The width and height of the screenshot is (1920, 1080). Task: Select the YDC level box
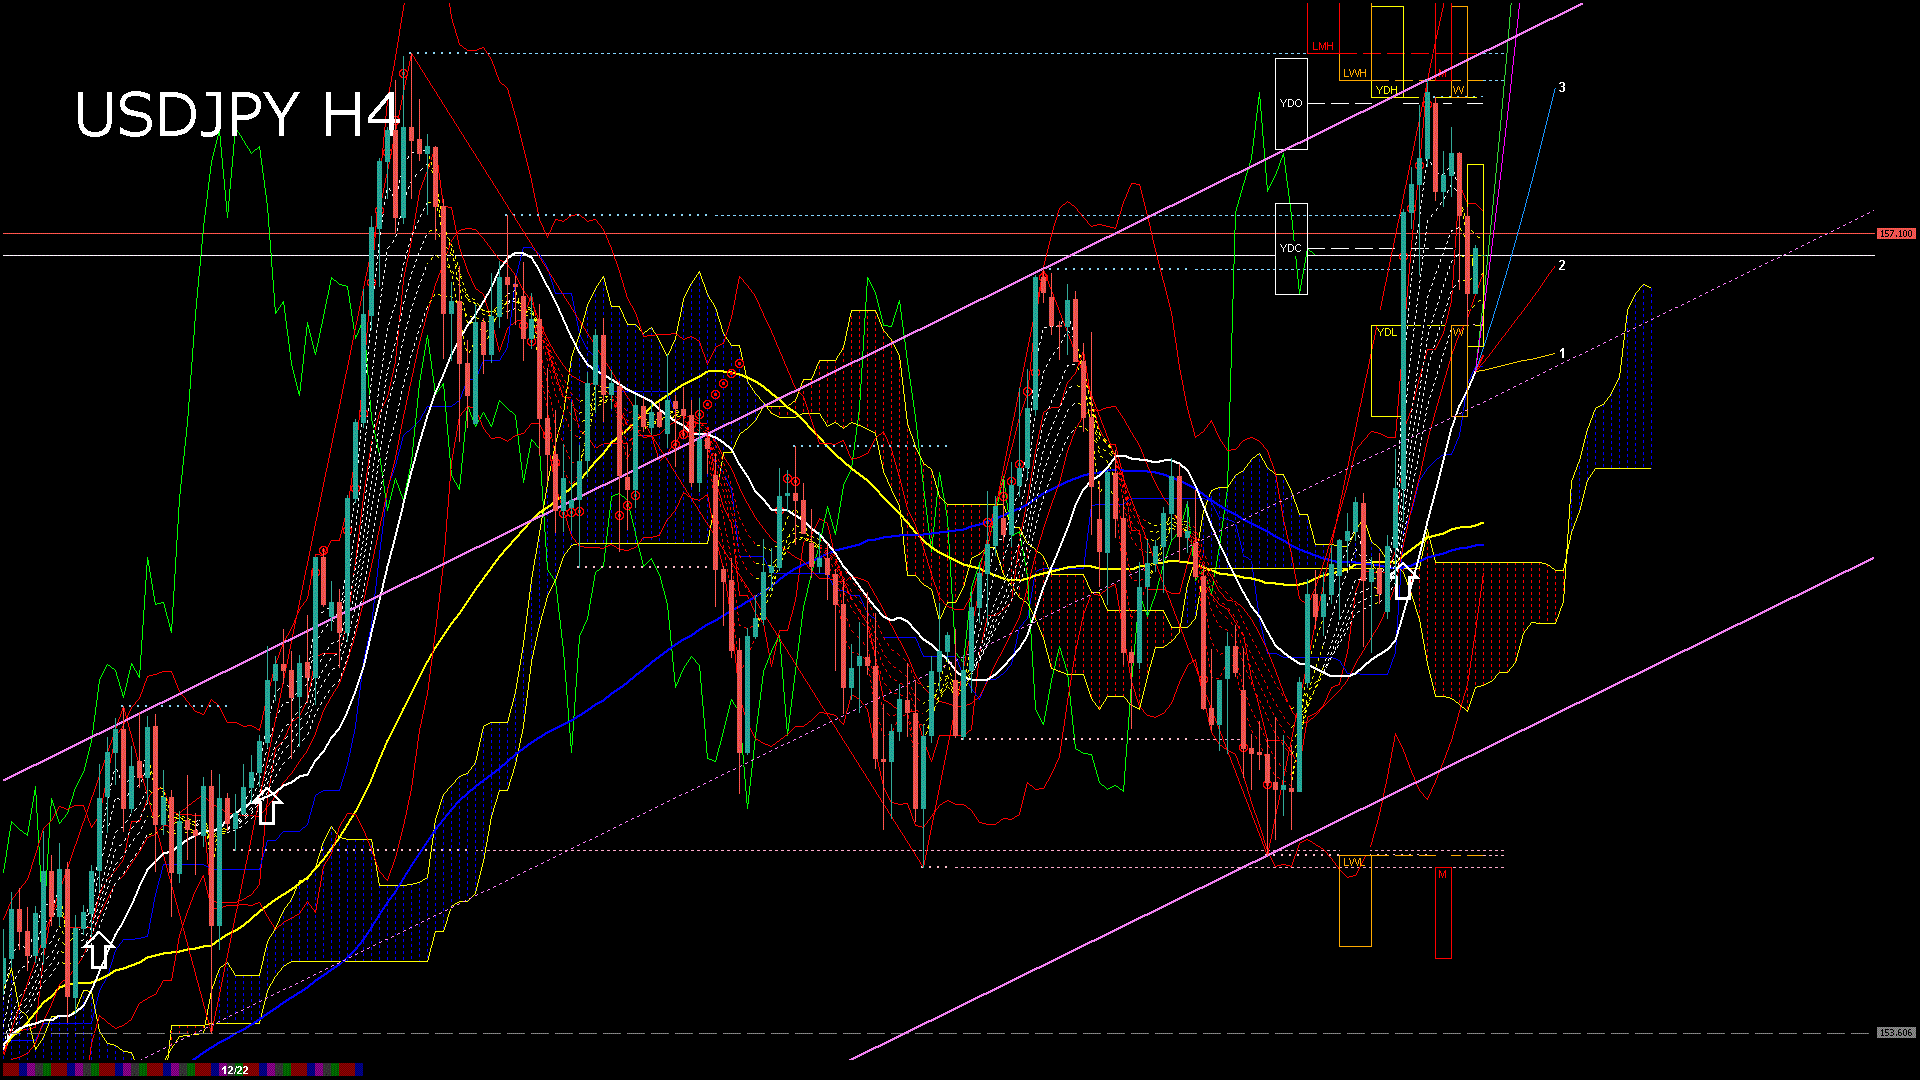1291,248
